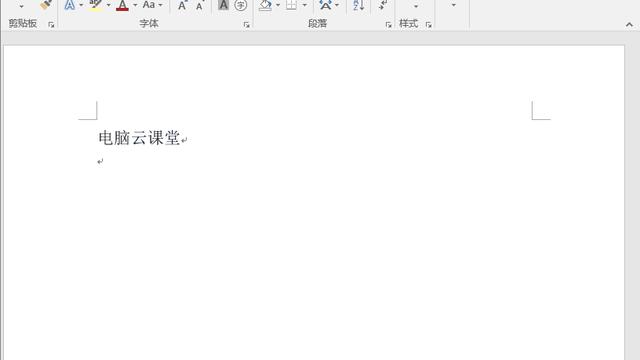Click the Borders icon

(x=291, y=5)
